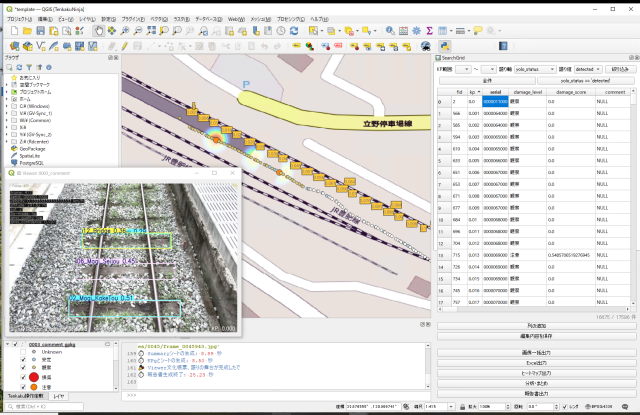Toggle the Unknown legend checkbox
This screenshot has width=640, height=415.
pyautogui.click(x=24, y=352)
